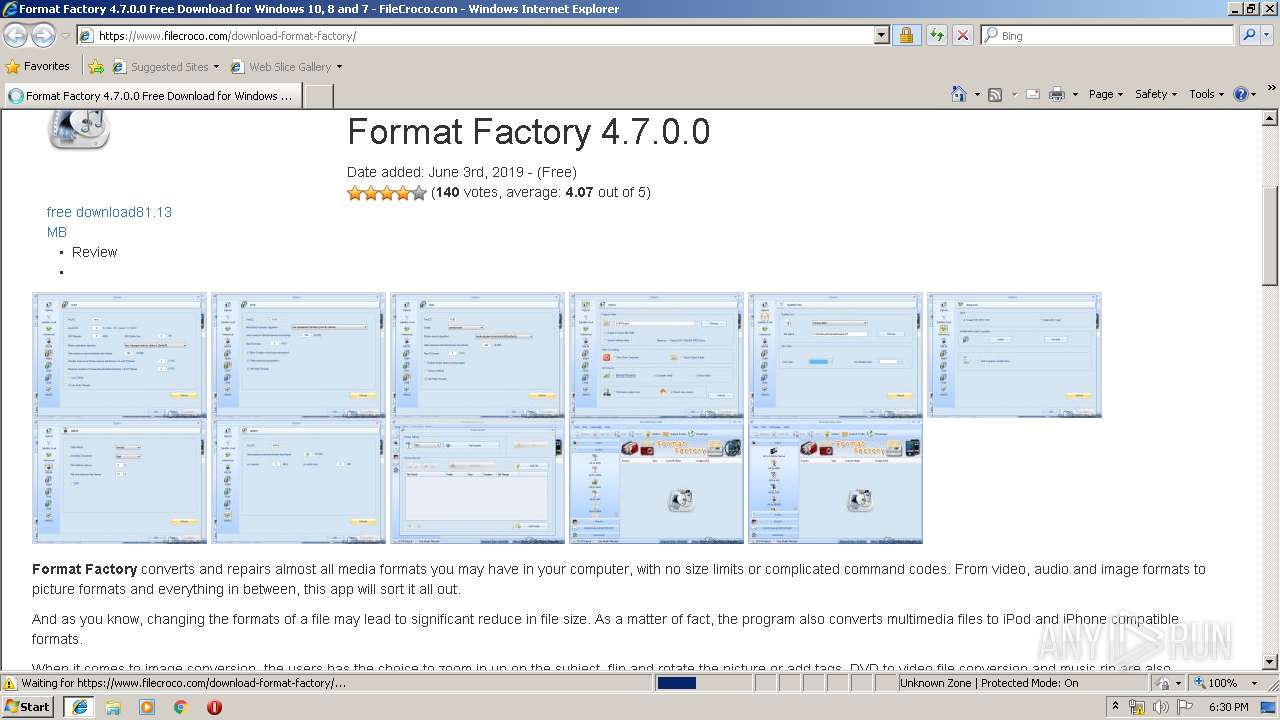The image size is (1280, 720).
Task: Click the security lock icon beside address bar
Action: click(x=906, y=35)
